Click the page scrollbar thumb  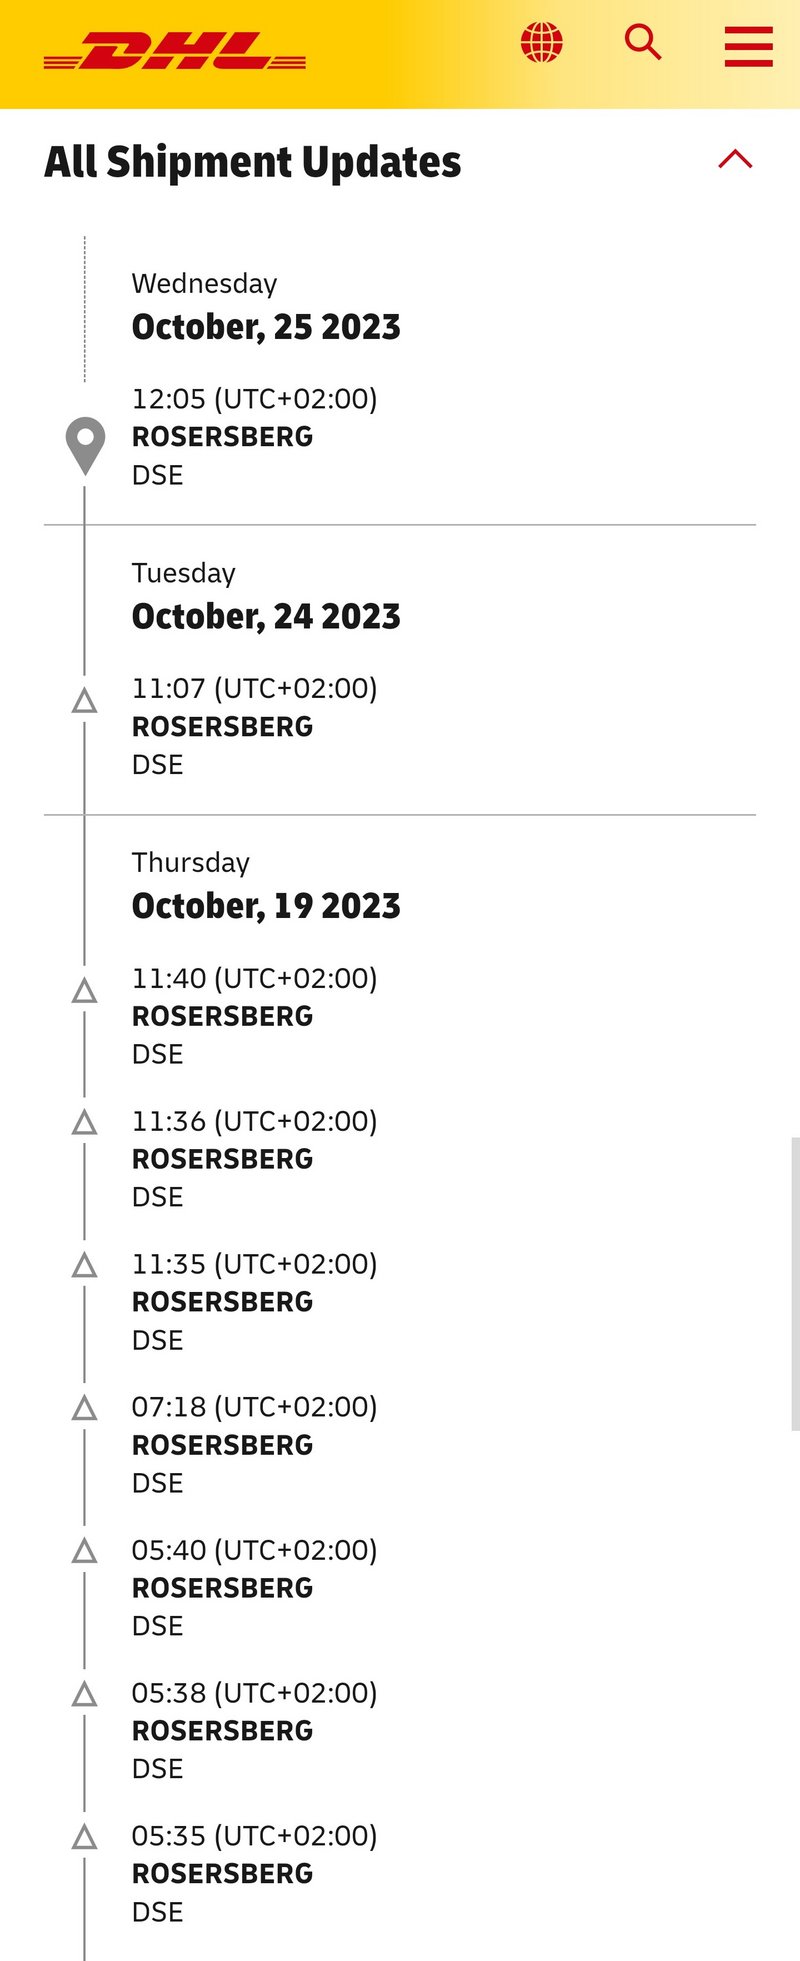coord(795,1283)
